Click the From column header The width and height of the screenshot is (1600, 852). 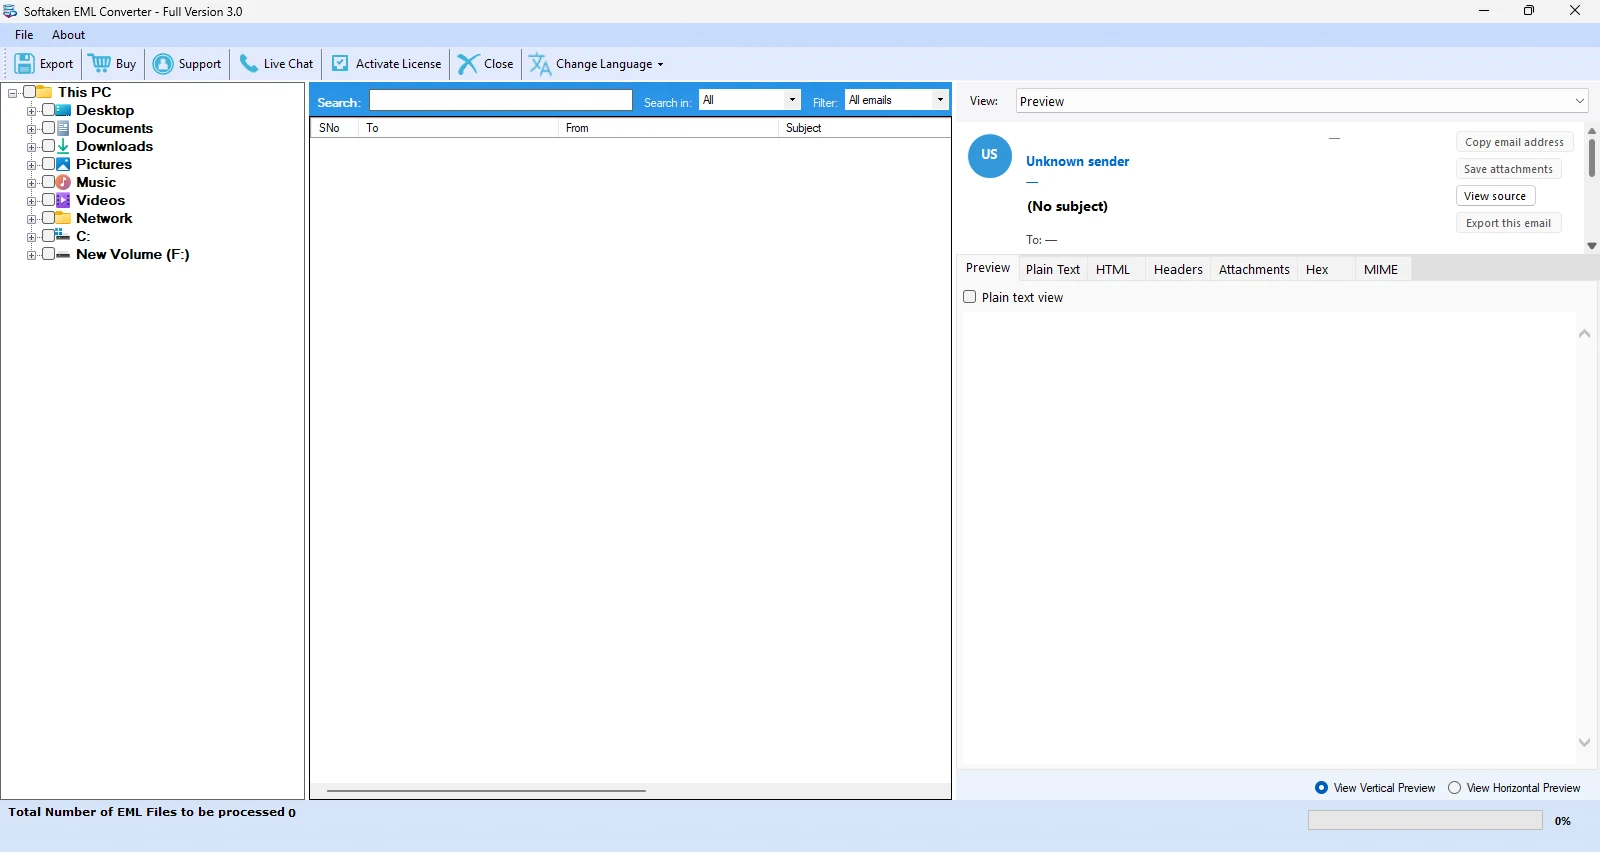pyautogui.click(x=668, y=128)
